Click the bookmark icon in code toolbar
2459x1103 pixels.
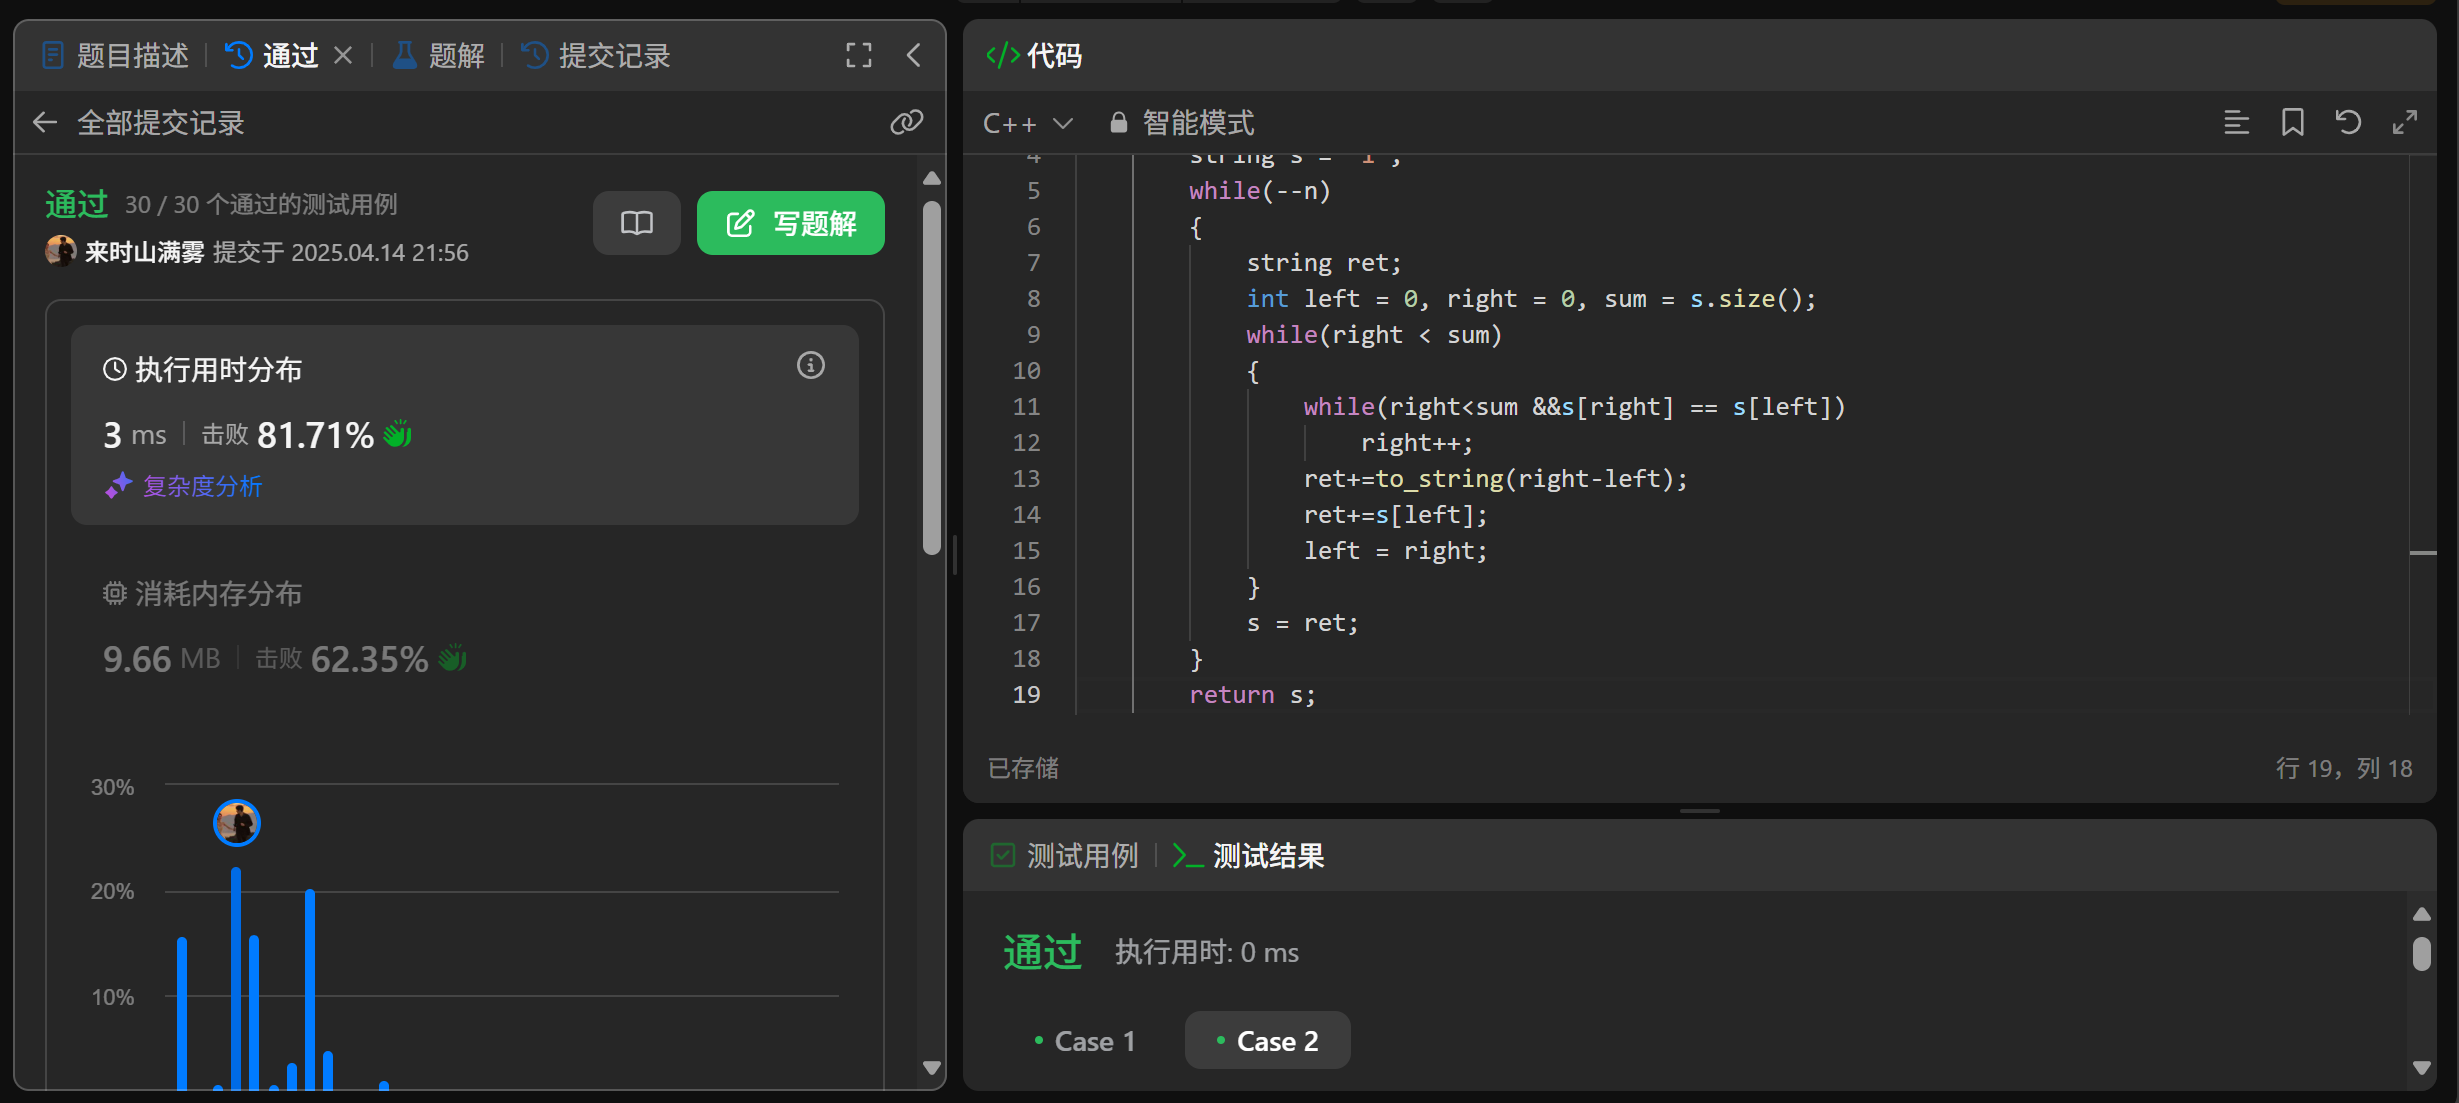2292,123
